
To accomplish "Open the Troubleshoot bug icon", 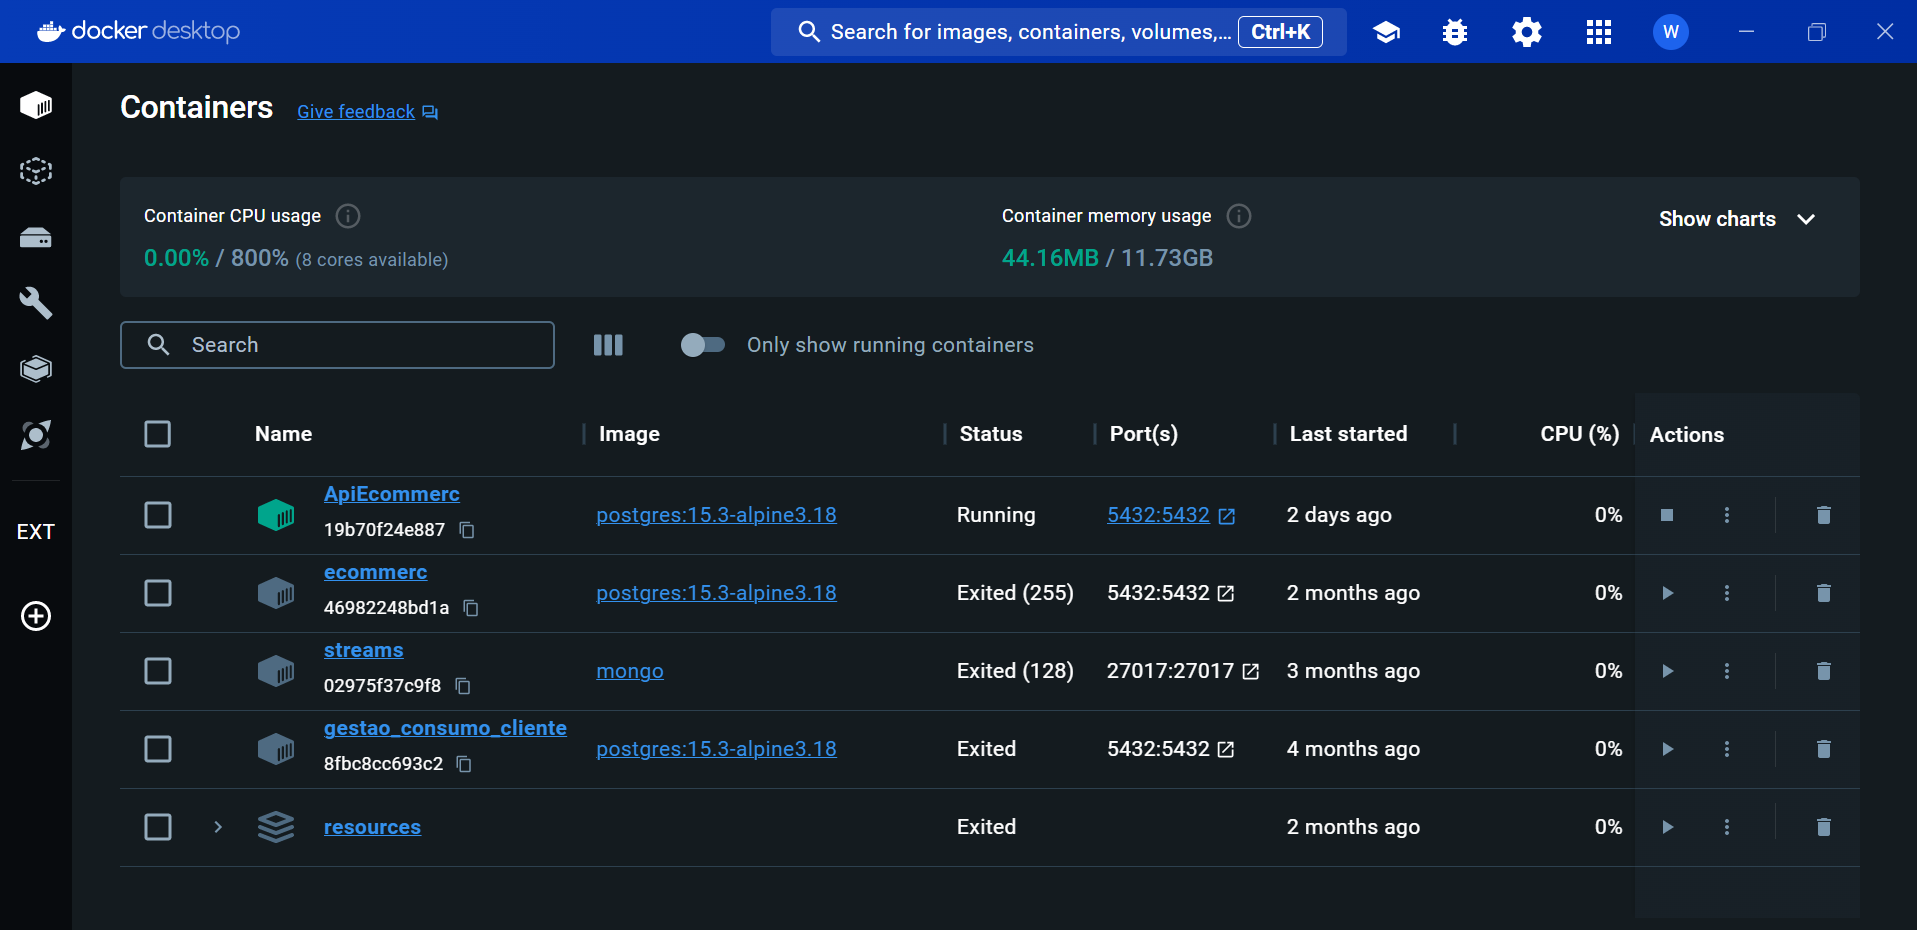I will pyautogui.click(x=1455, y=32).
